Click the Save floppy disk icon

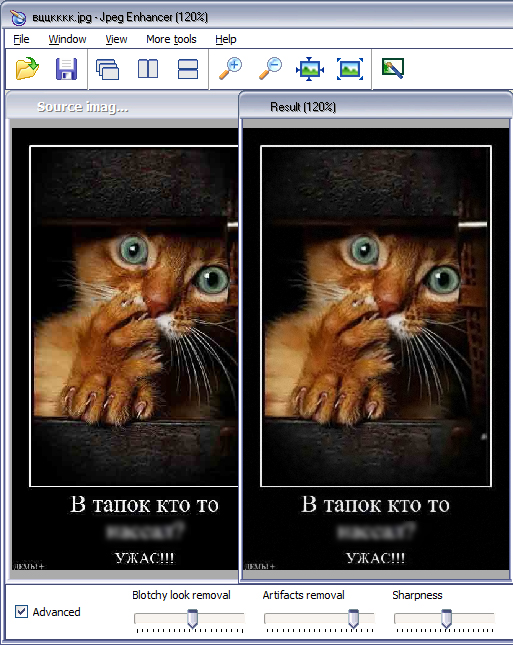click(66, 69)
